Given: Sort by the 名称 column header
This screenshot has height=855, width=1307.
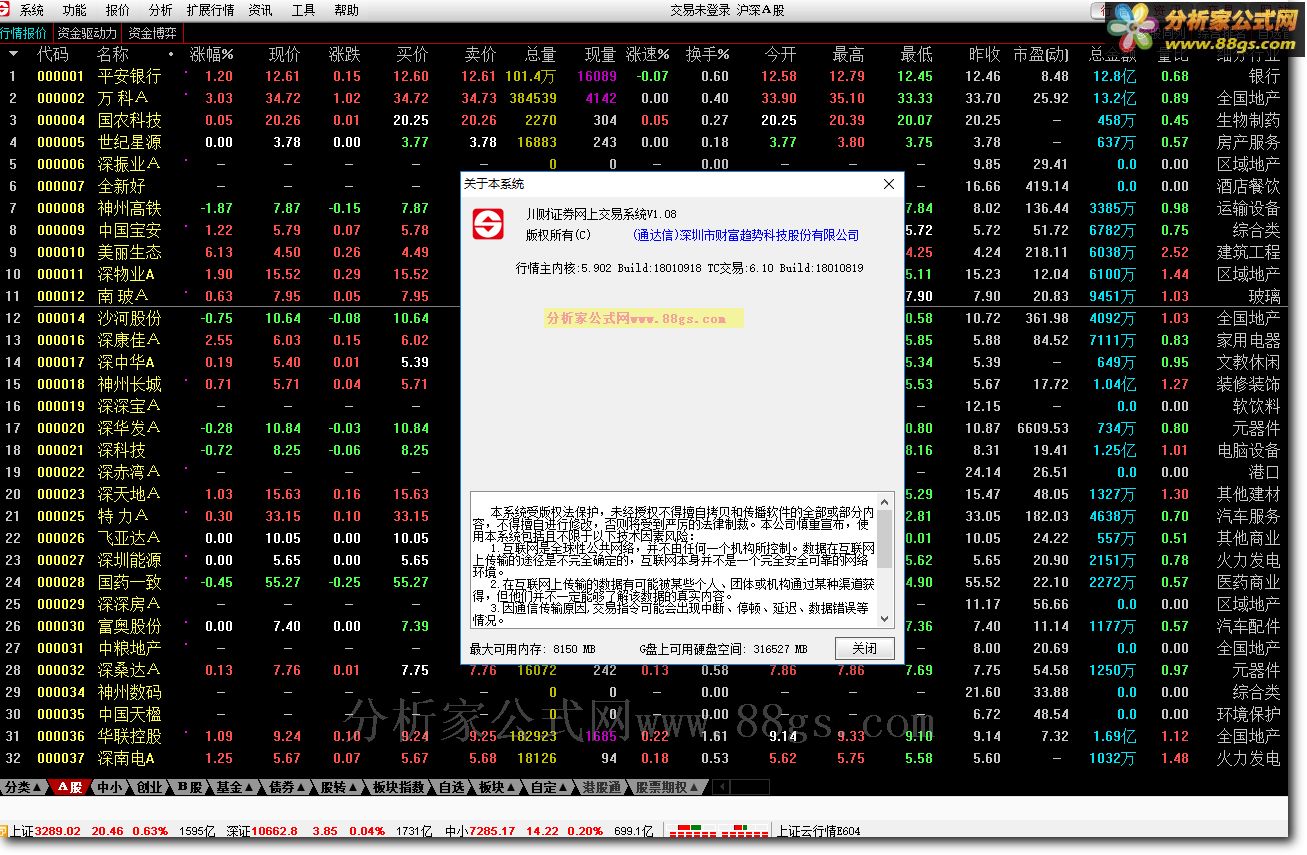Looking at the screenshot, I should [113, 54].
